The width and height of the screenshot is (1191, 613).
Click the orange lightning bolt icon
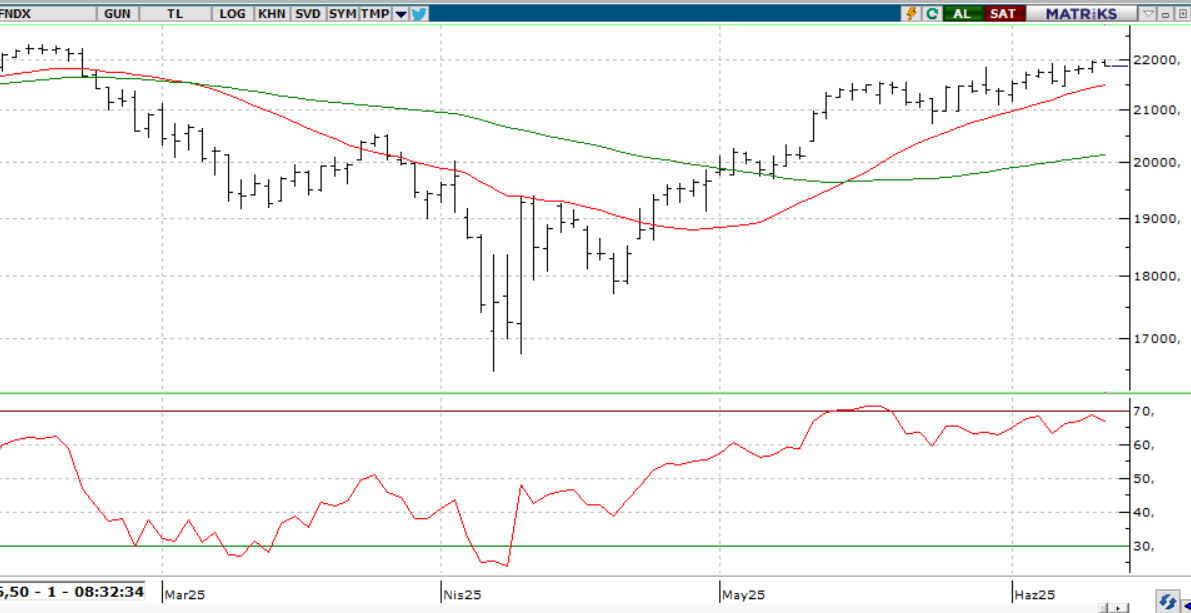point(913,14)
